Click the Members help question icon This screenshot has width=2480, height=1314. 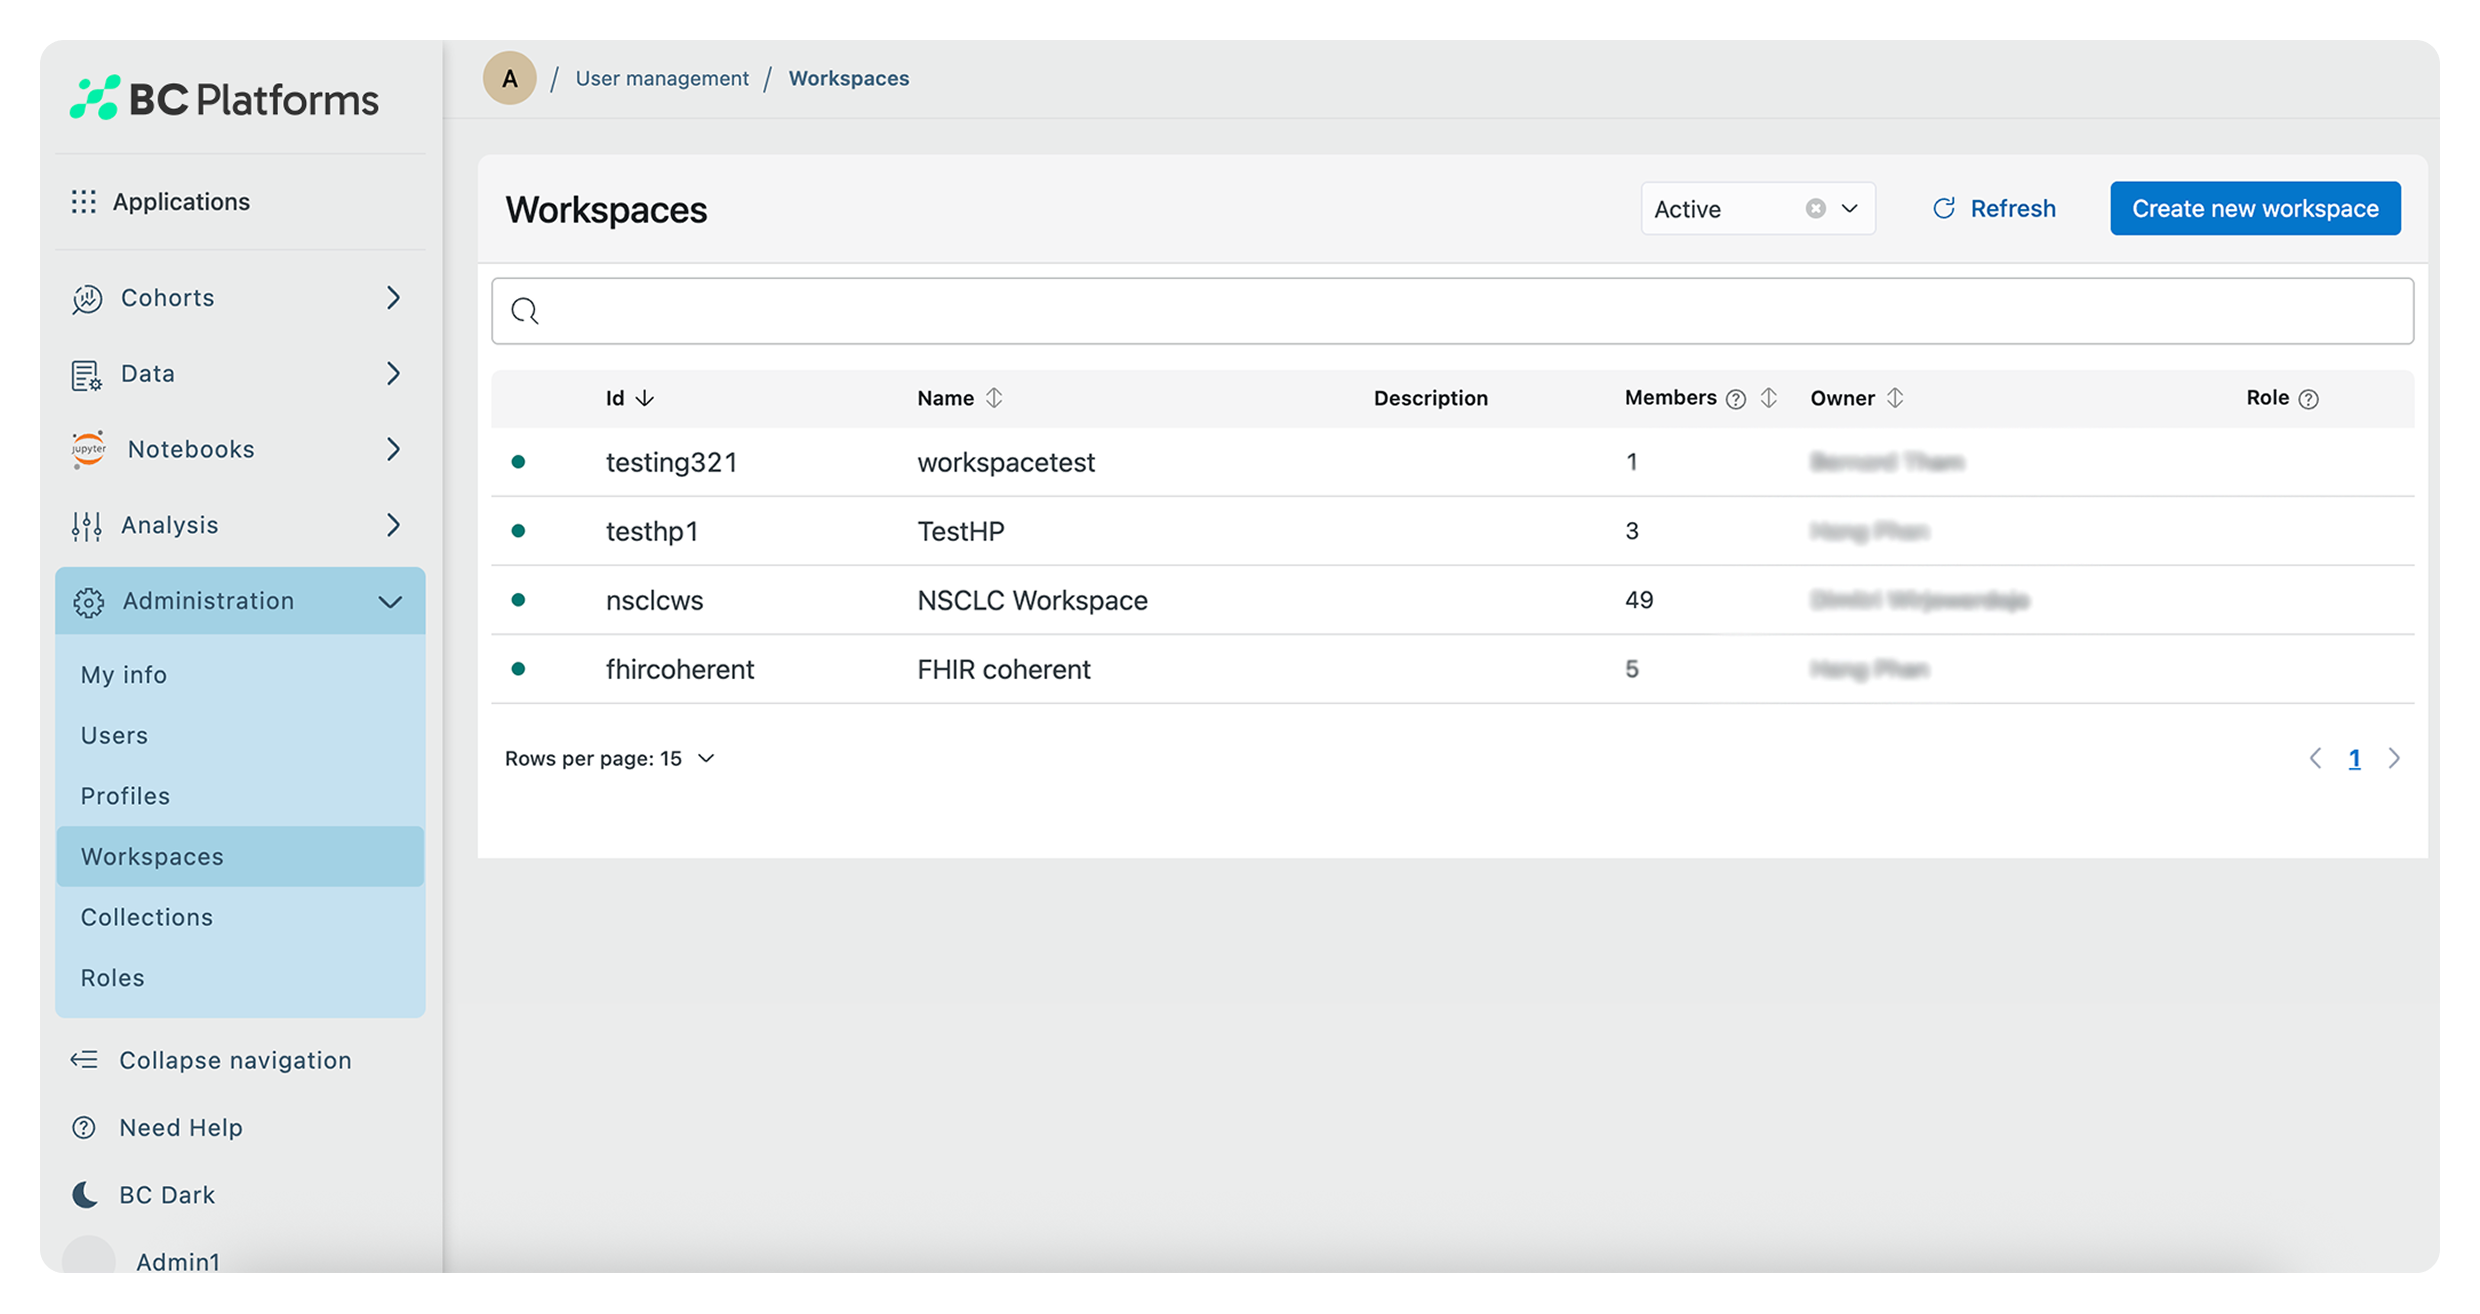pyautogui.click(x=1736, y=399)
